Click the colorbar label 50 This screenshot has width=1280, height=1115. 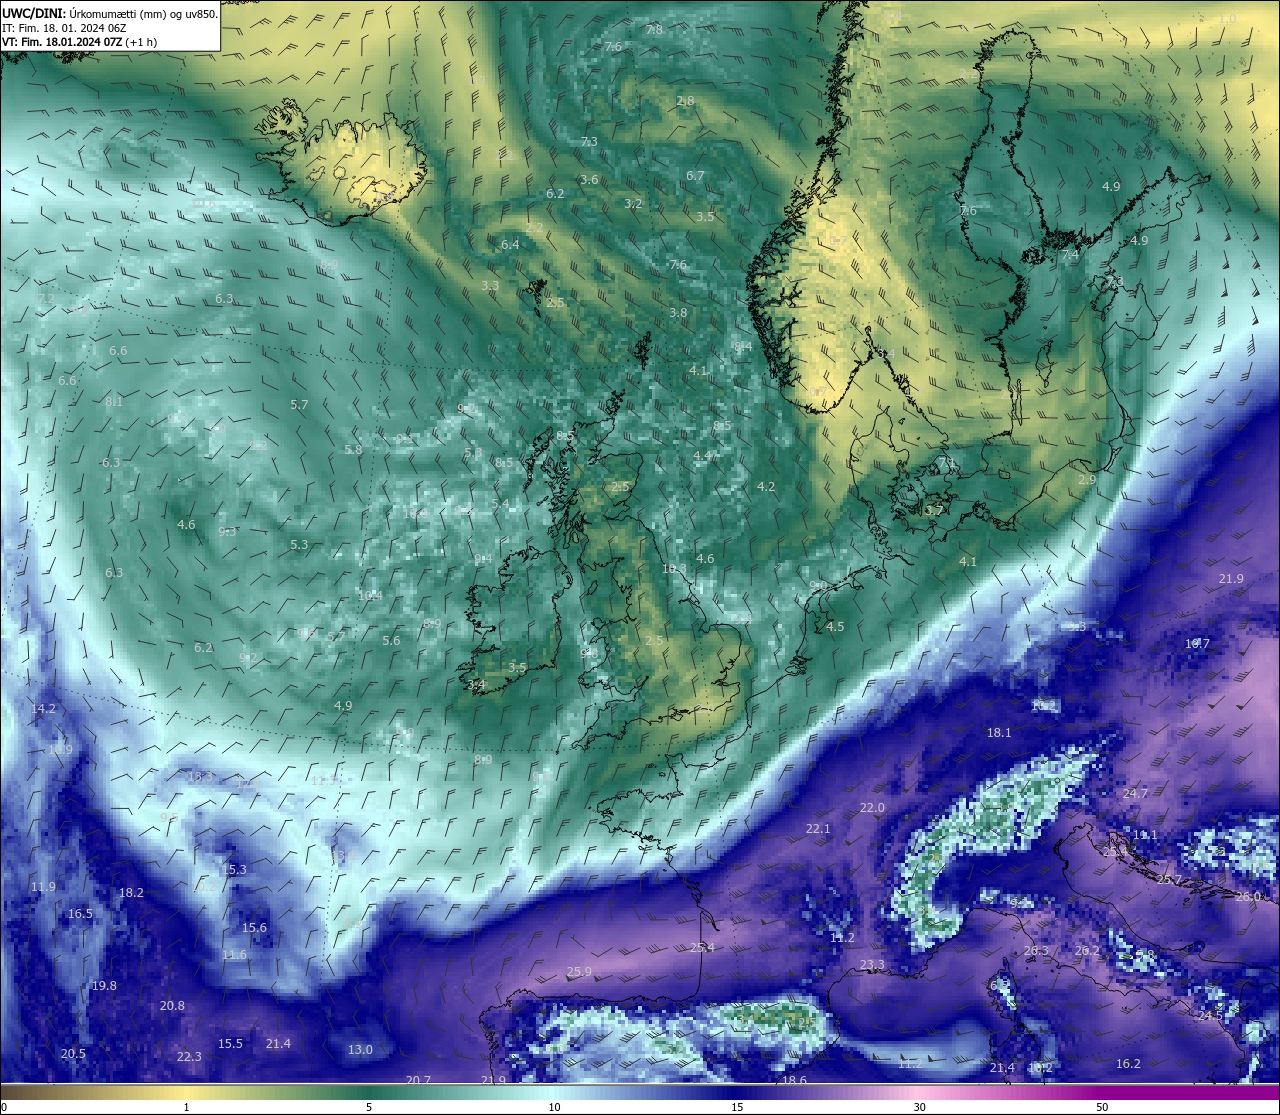pyautogui.click(x=1102, y=1107)
